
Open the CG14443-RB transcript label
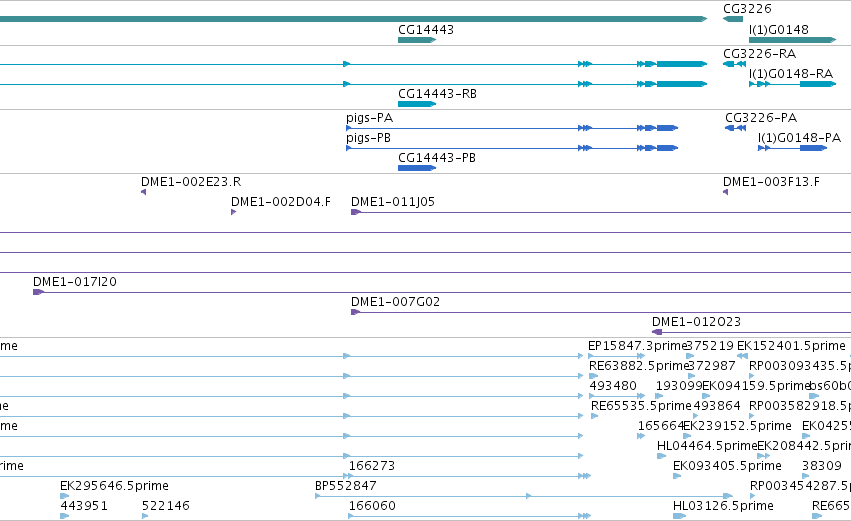[437, 94]
